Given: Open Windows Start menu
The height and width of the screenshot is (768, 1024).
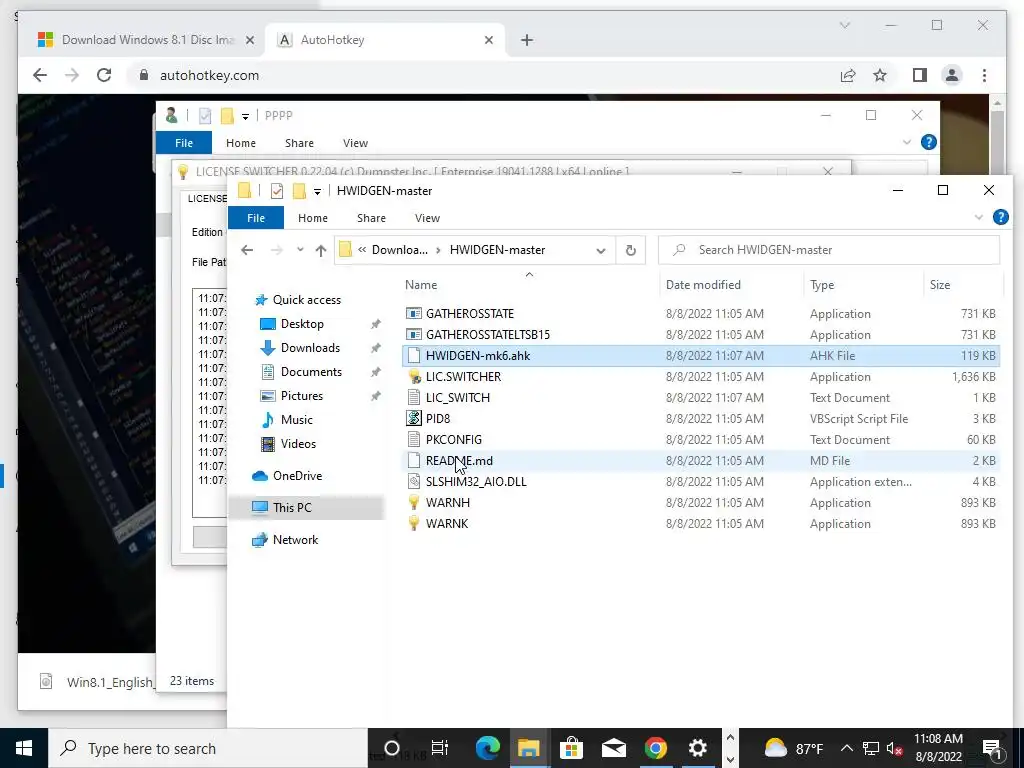Looking at the screenshot, I should click(x=24, y=748).
